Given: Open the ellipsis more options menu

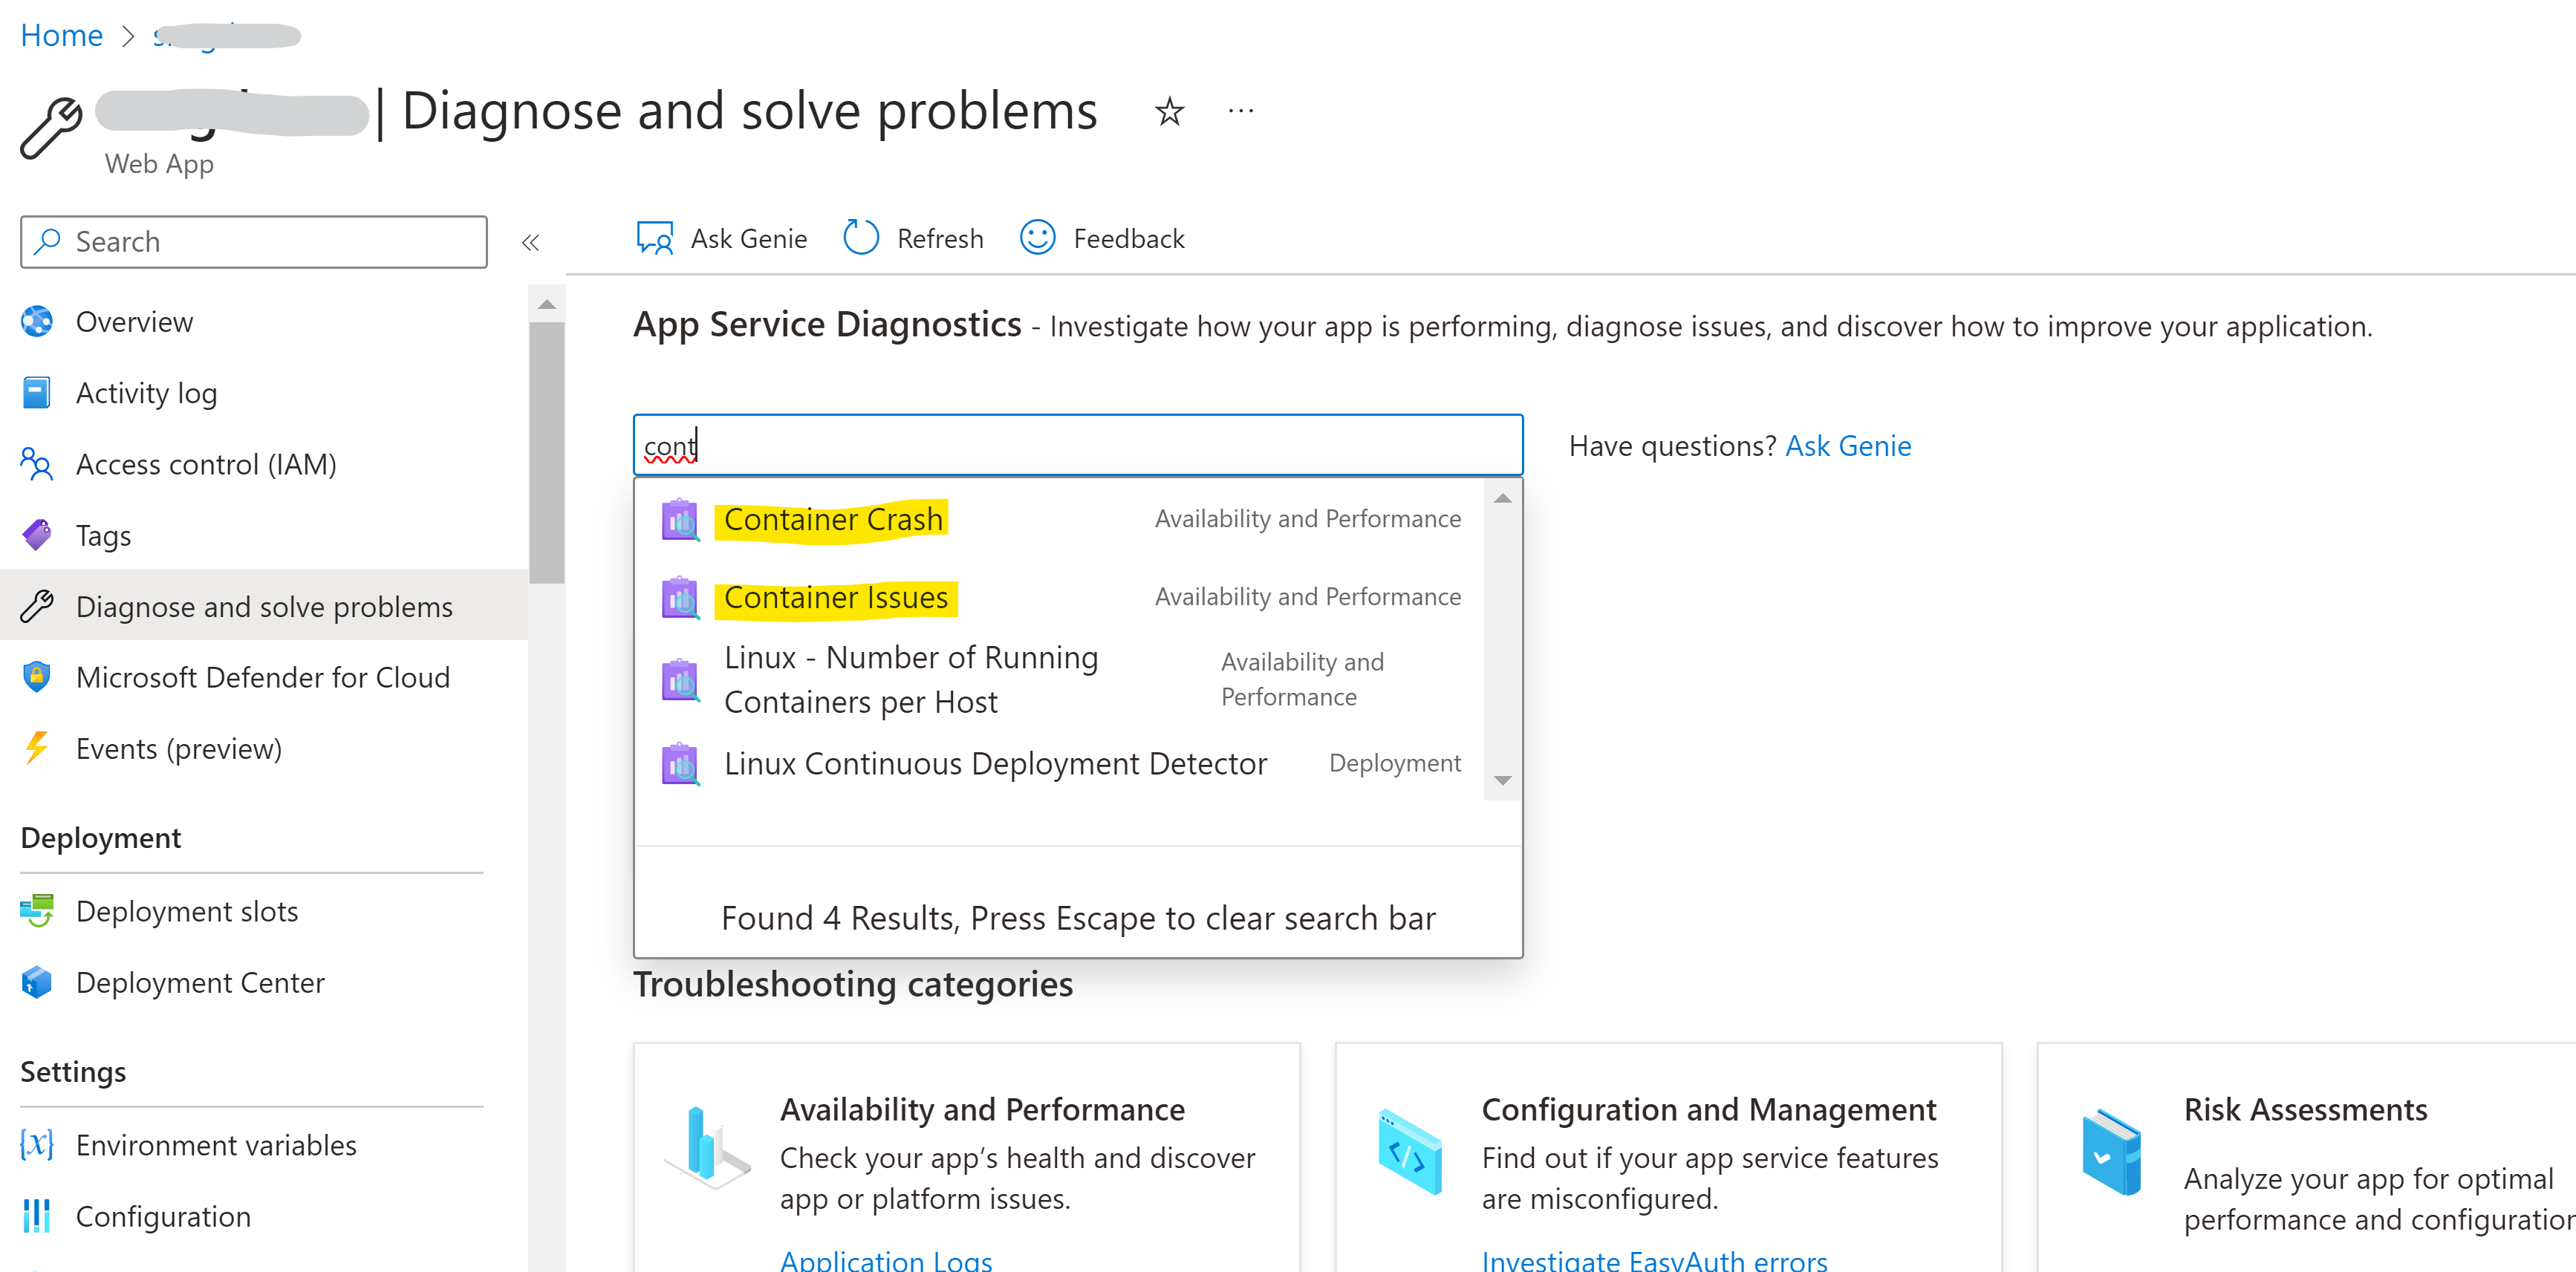Looking at the screenshot, I should pyautogui.click(x=1240, y=111).
